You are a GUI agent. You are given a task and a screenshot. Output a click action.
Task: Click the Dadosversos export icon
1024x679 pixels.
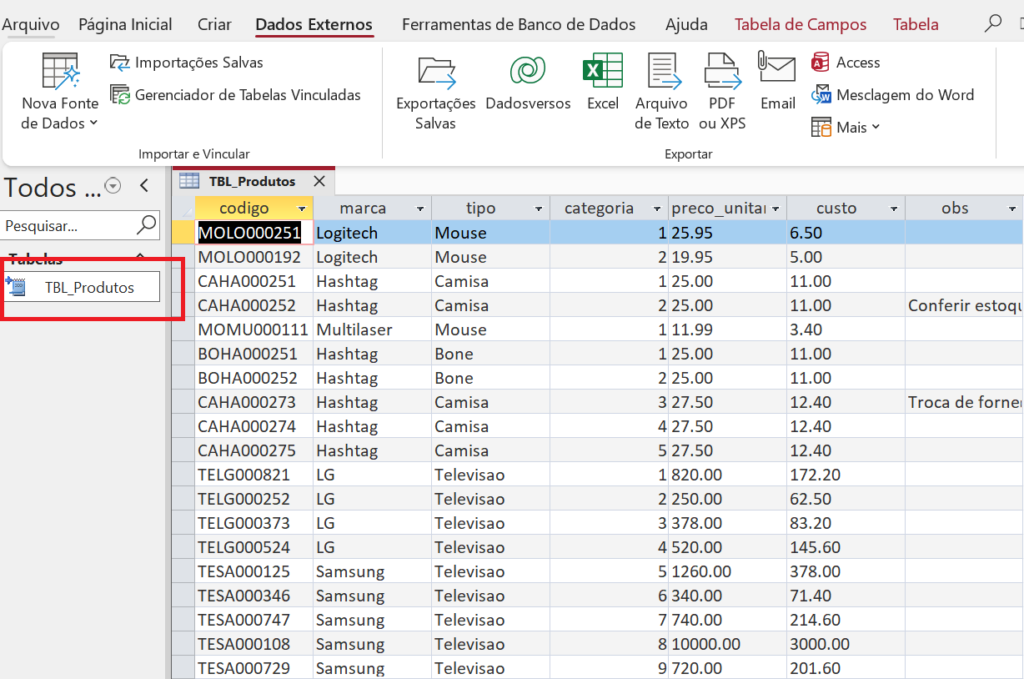pyautogui.click(x=527, y=72)
